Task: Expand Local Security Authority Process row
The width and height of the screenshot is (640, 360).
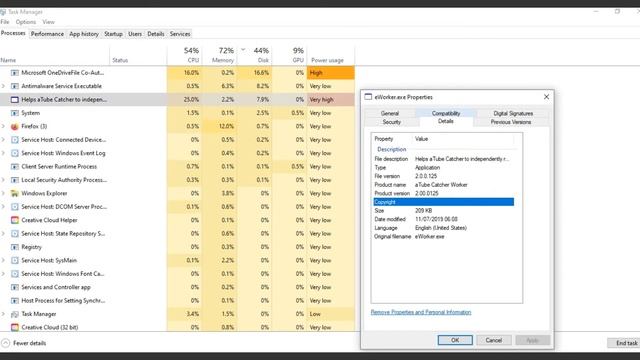Action: [x=3, y=180]
